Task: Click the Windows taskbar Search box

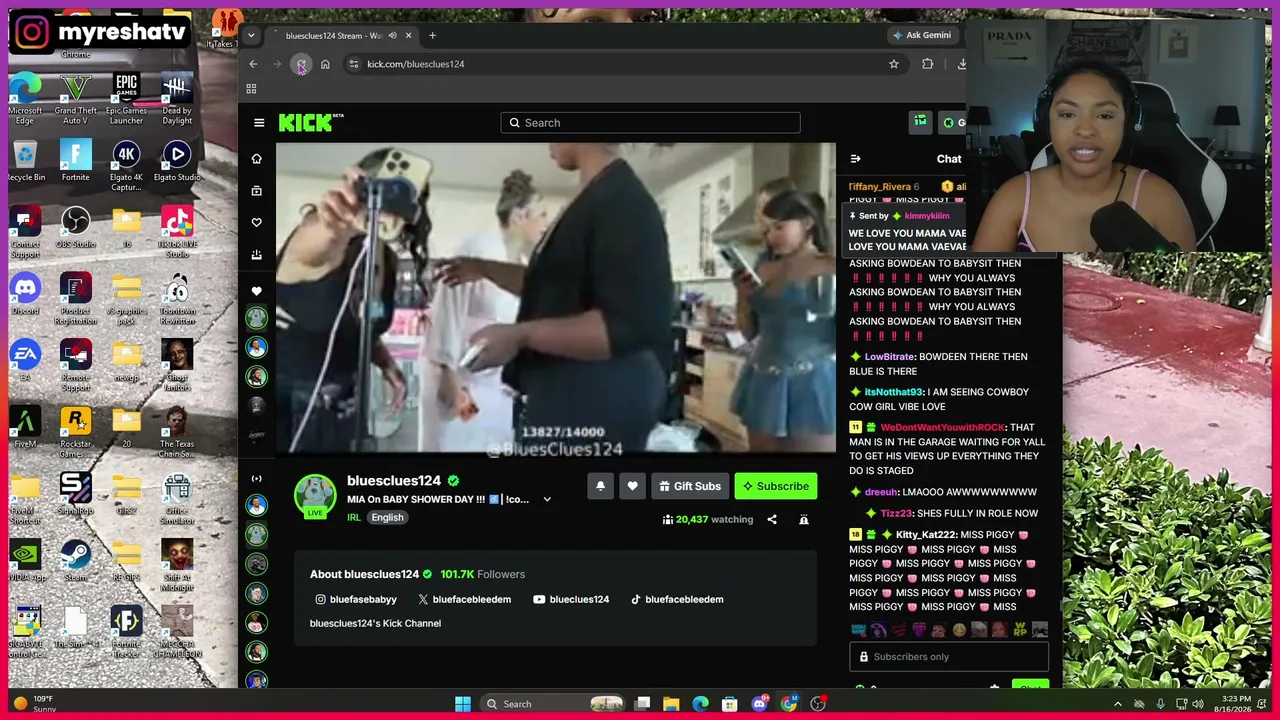Action: click(x=551, y=704)
